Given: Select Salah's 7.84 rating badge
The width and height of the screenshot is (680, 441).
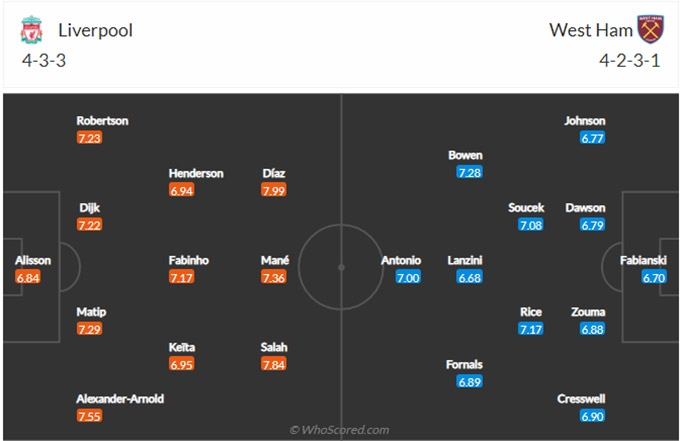Looking at the screenshot, I should [x=274, y=364].
